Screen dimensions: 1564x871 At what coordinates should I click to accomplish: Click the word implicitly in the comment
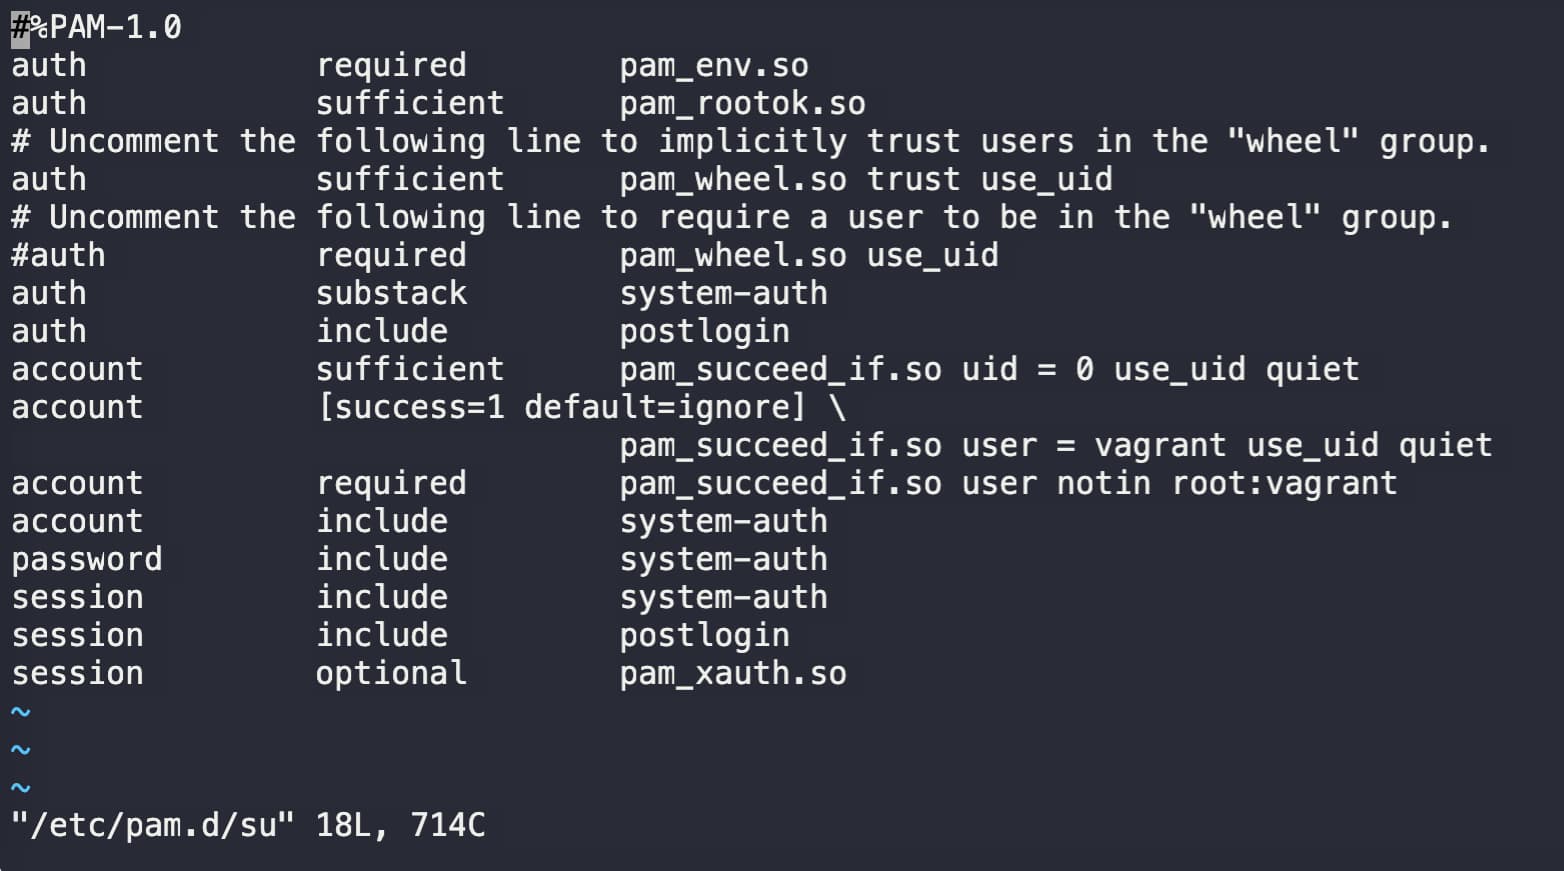click(x=752, y=142)
